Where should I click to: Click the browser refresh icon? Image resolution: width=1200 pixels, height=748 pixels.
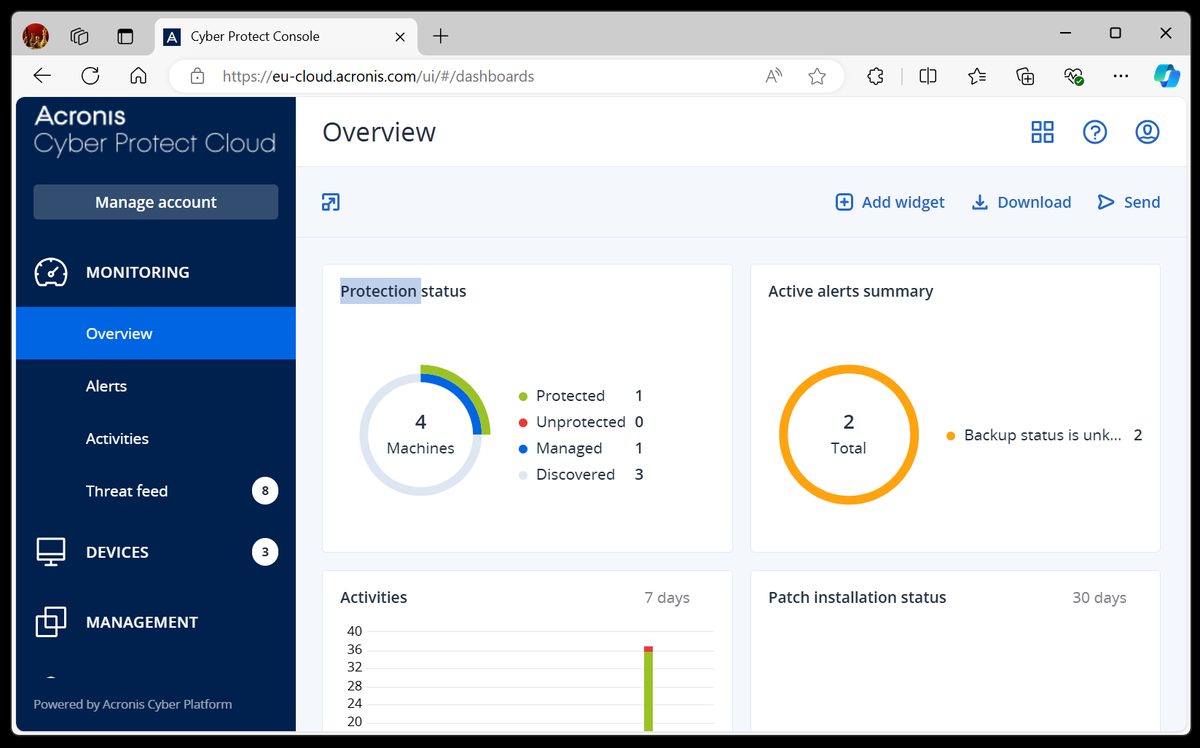[x=90, y=75]
